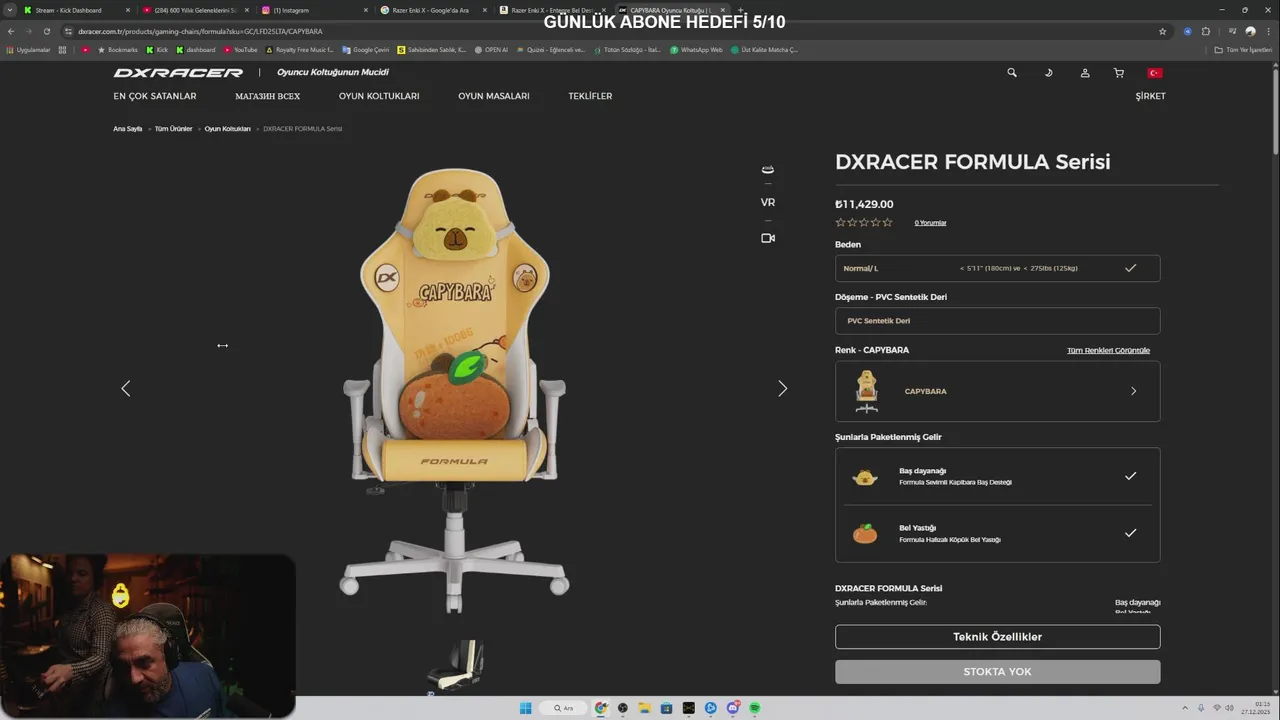Click the star rating row
Screen dimensions: 1280x720
[x=864, y=223]
